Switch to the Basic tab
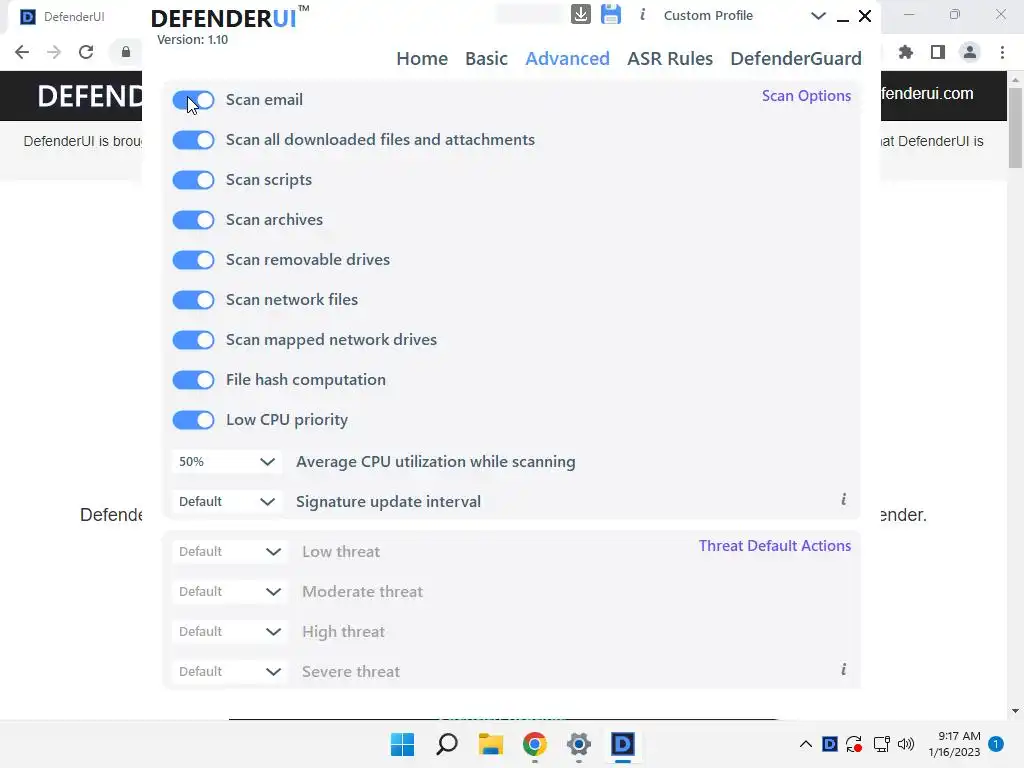 tap(487, 59)
